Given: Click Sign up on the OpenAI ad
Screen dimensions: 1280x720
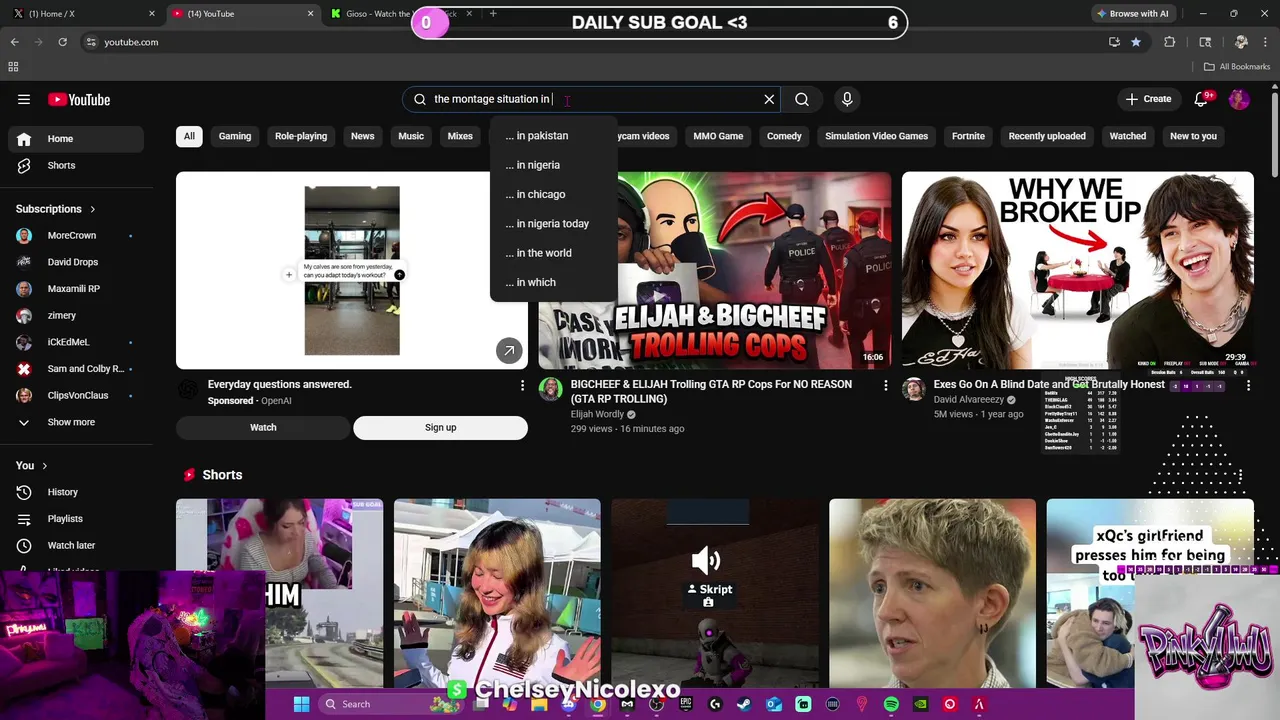Looking at the screenshot, I should point(440,427).
